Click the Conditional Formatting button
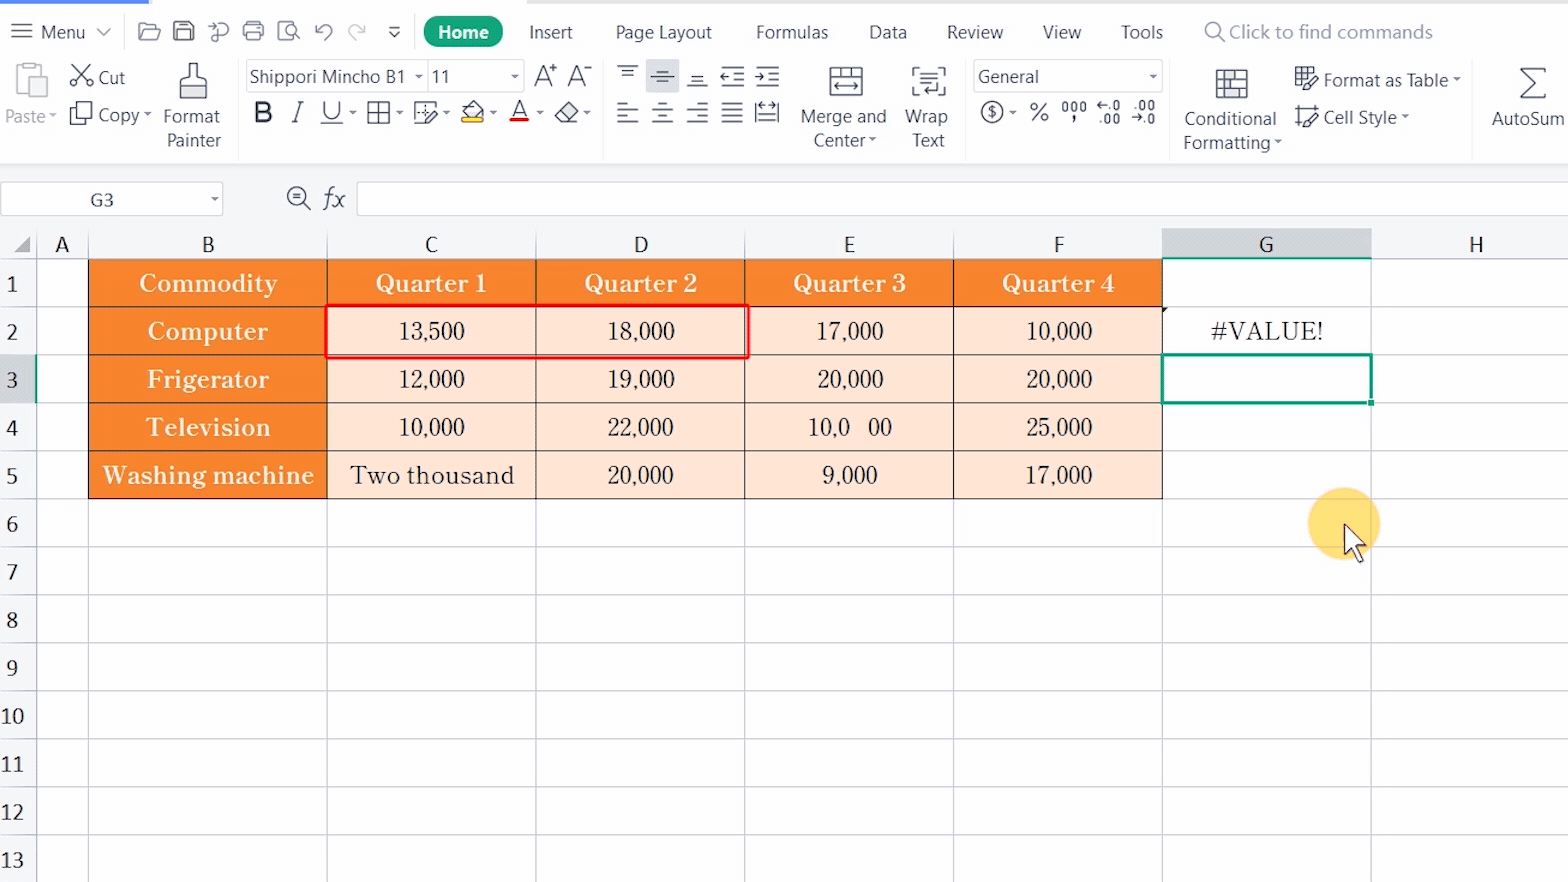1568x882 pixels. point(1231,108)
